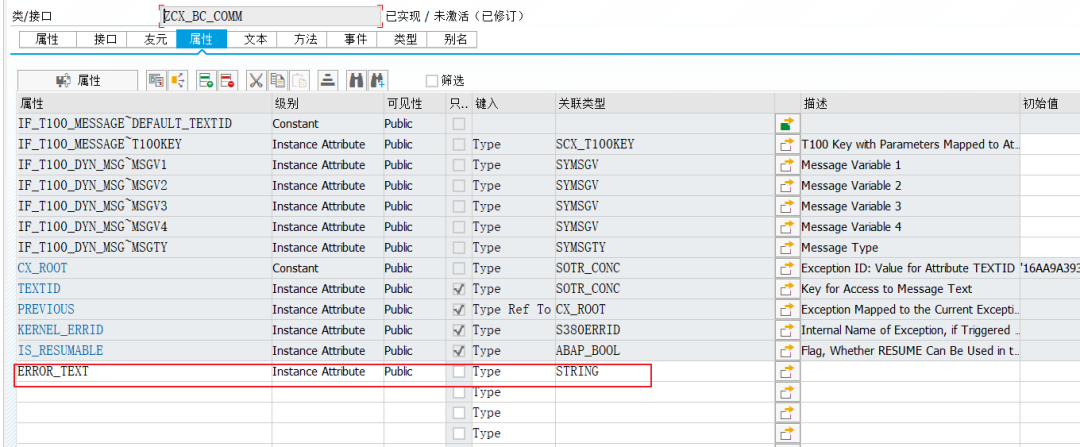Image resolution: width=1080 pixels, height=447 pixels.
Task: Click the arrow icon on the MSGV2 row
Action: (x=787, y=186)
